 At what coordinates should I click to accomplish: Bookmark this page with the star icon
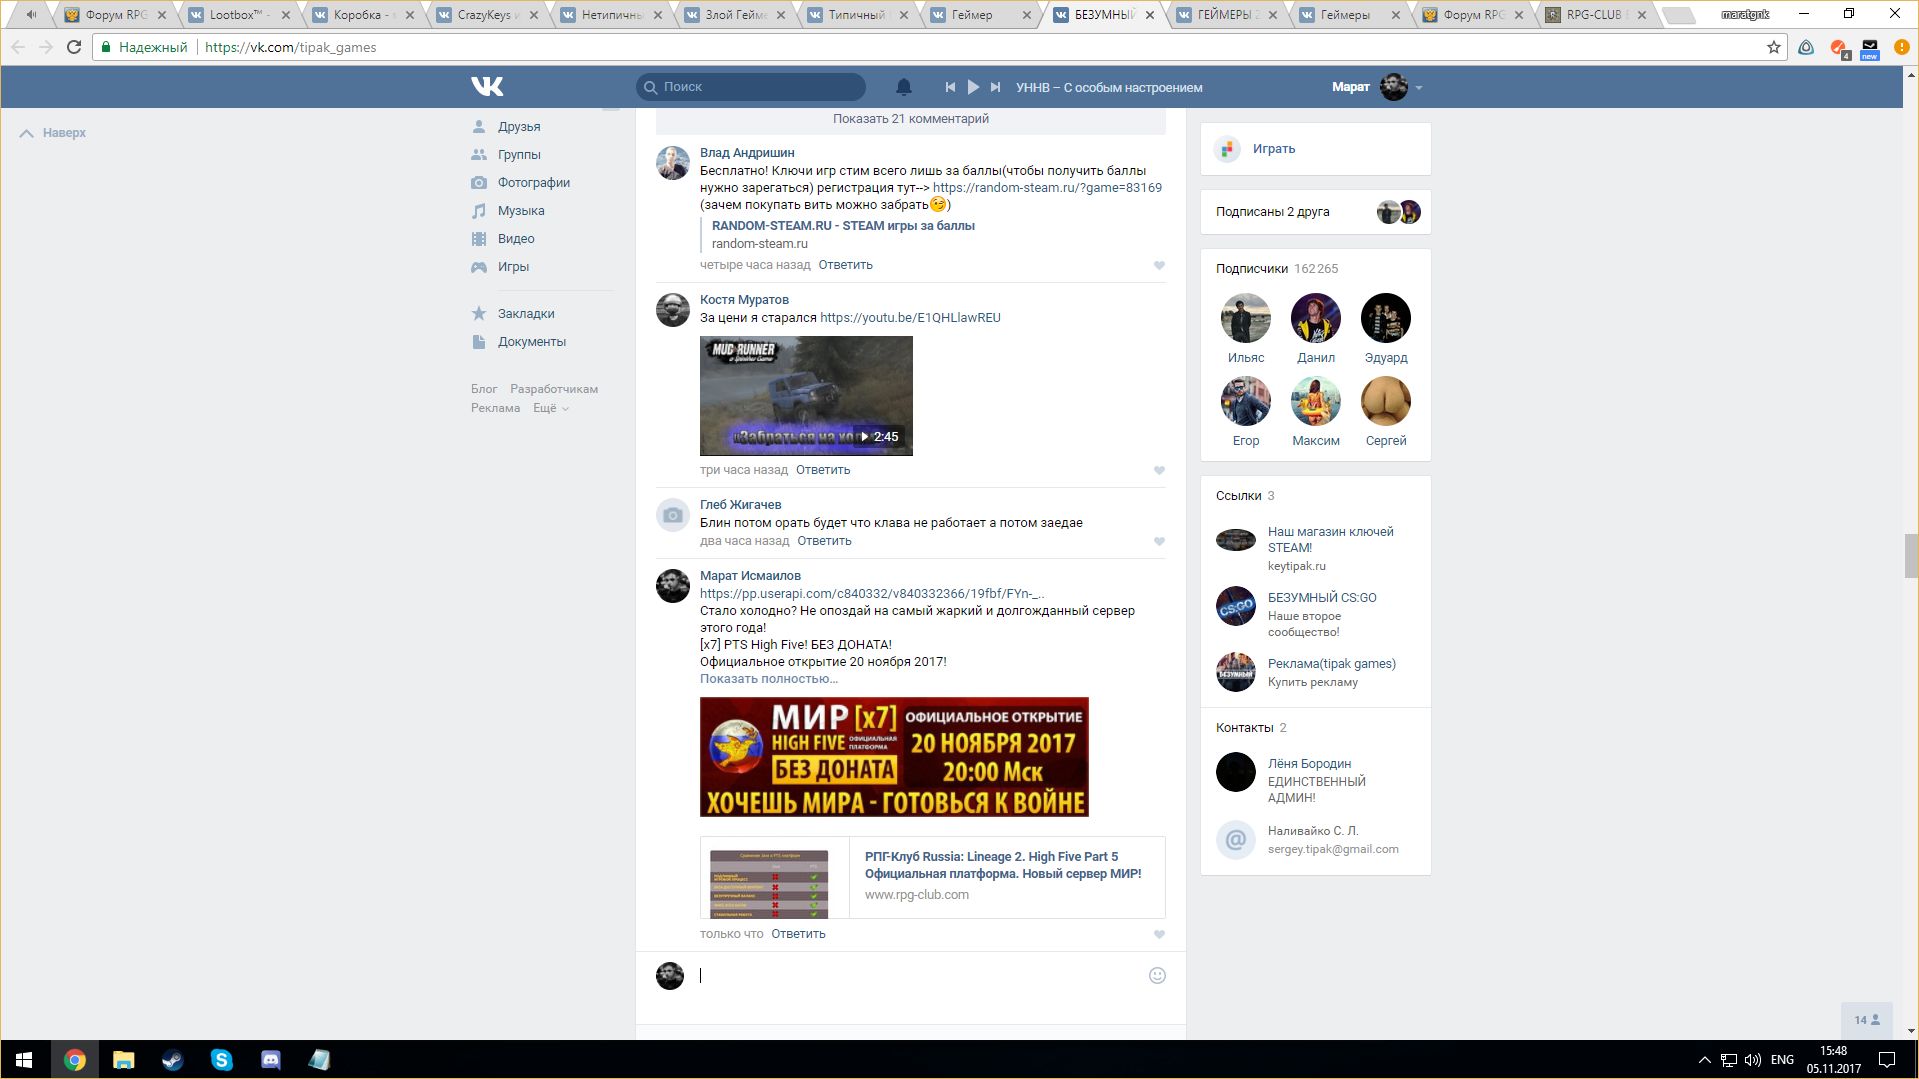click(1773, 47)
